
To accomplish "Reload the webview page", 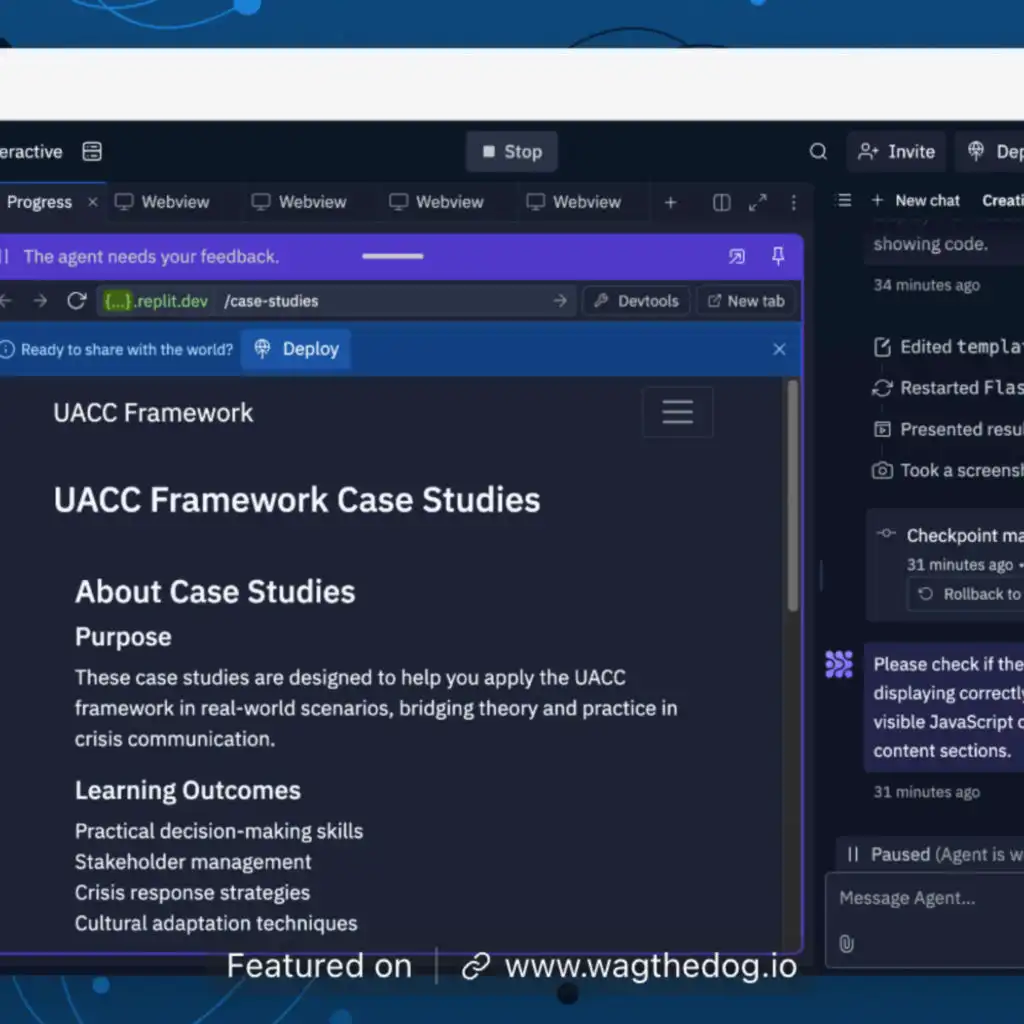I will pos(76,301).
